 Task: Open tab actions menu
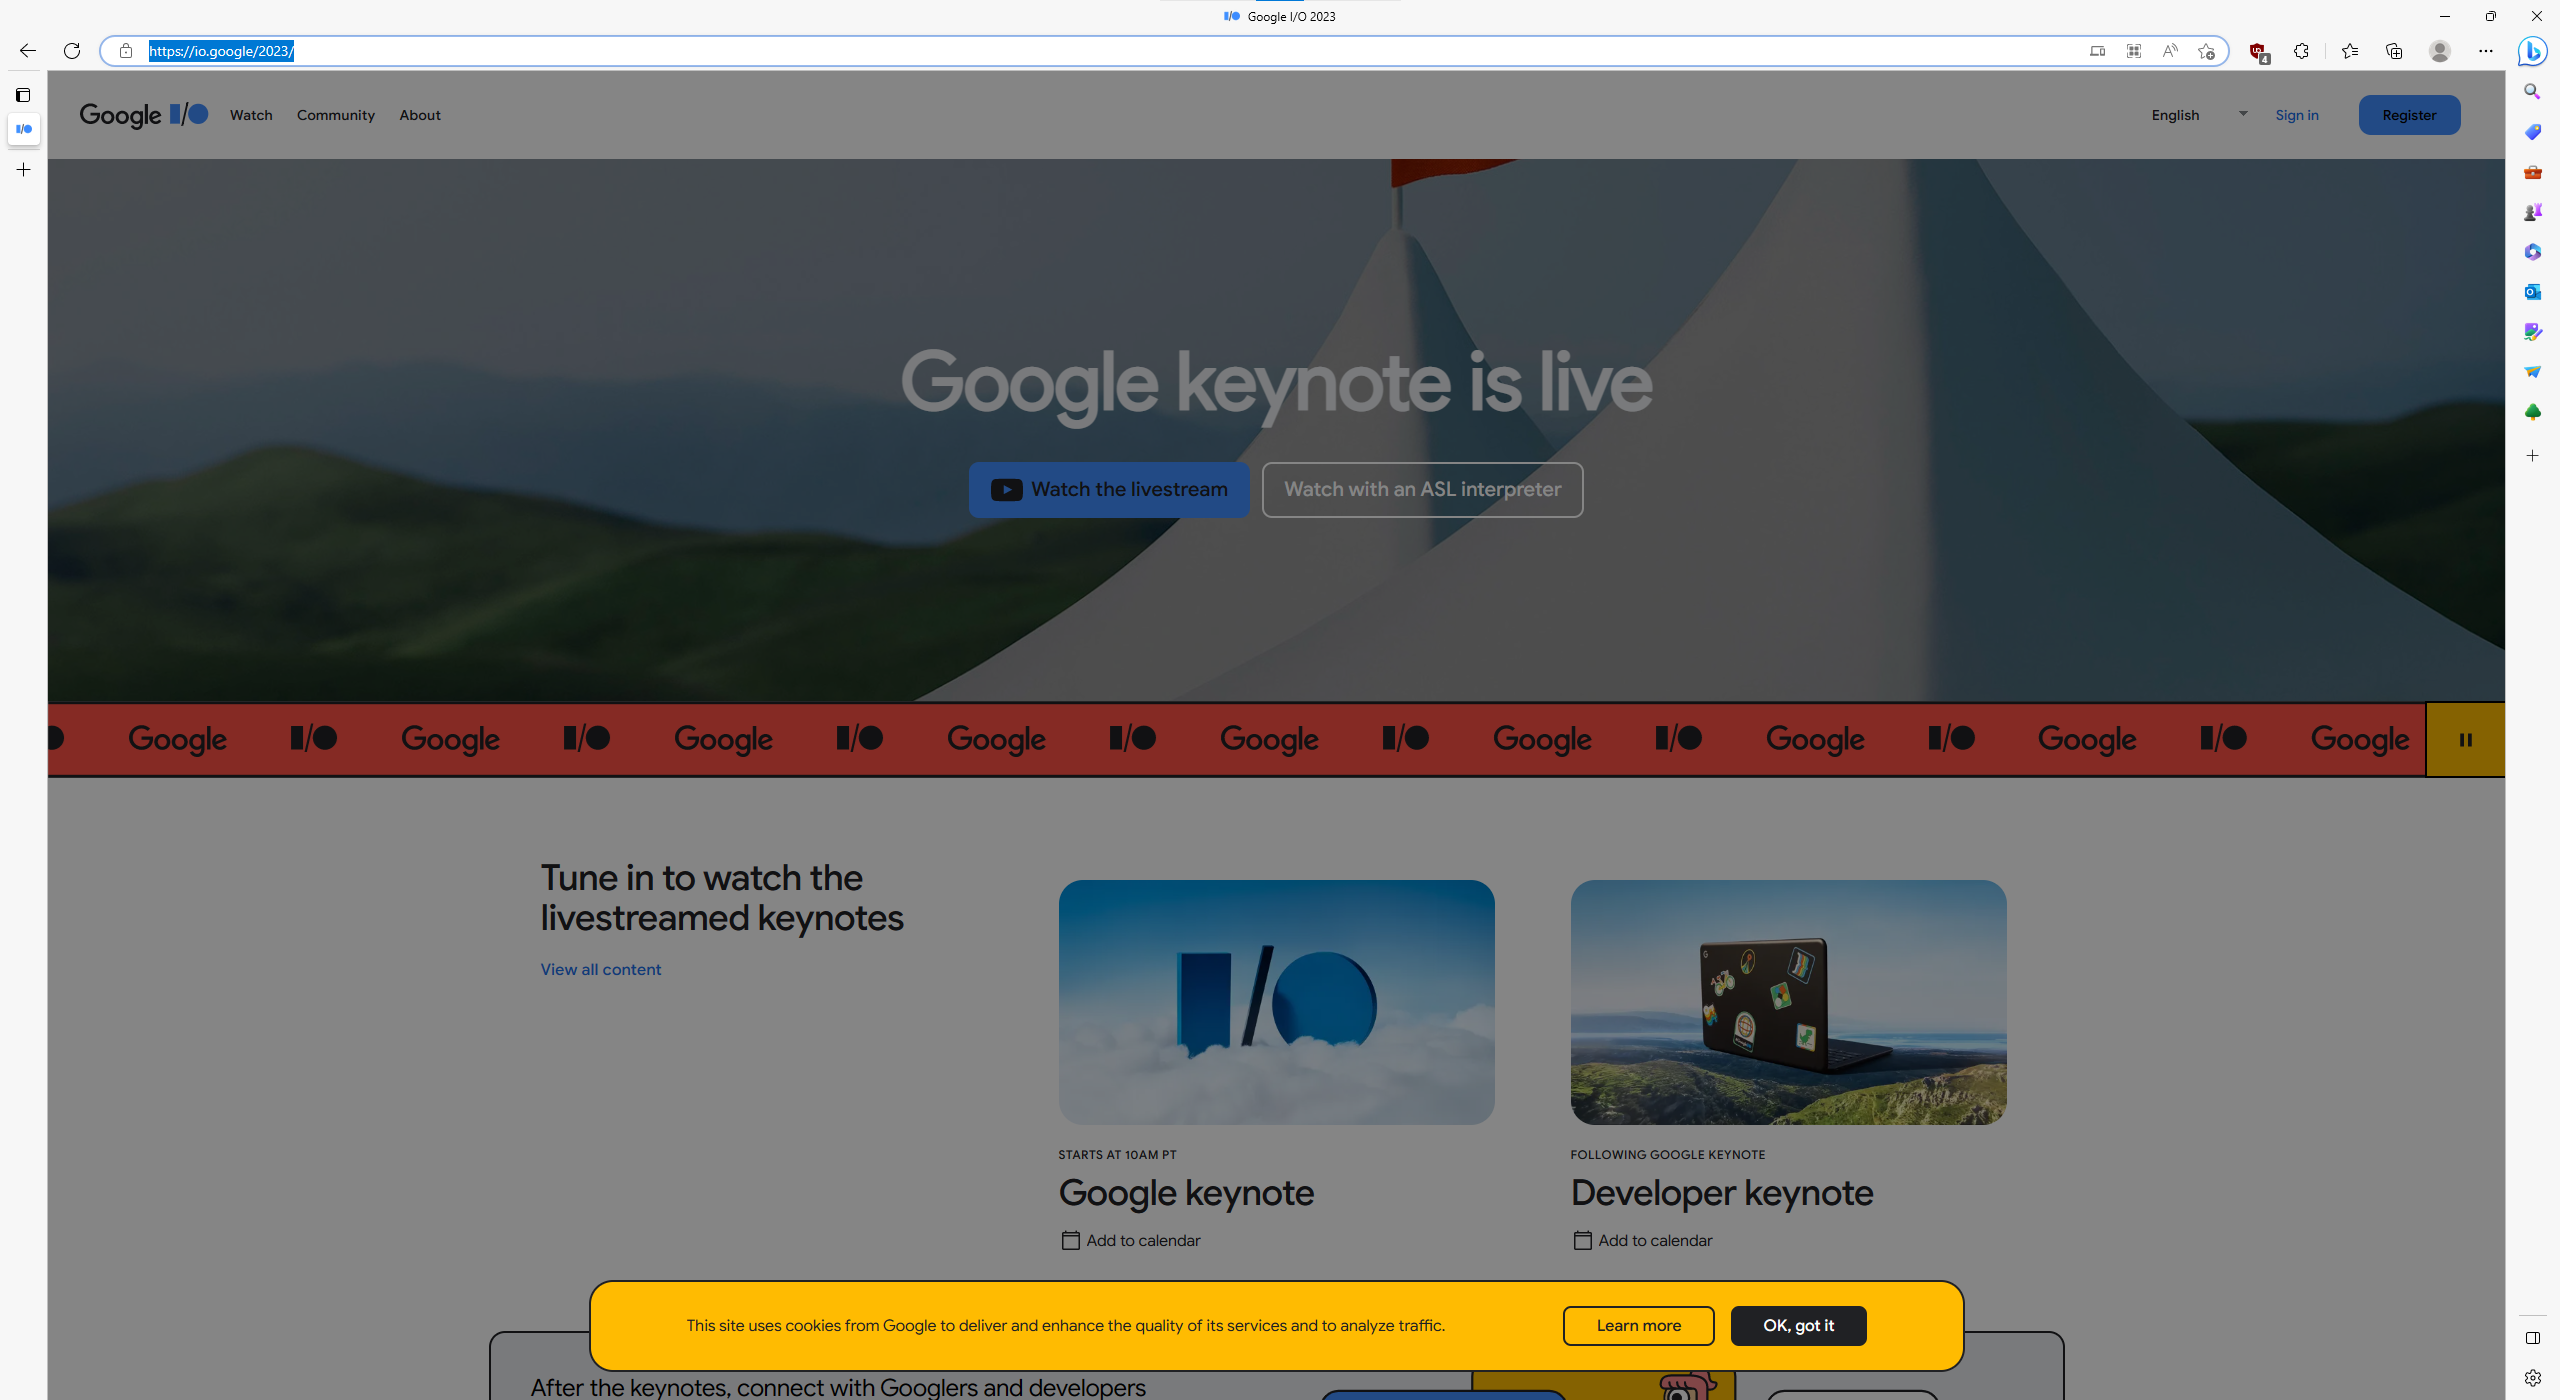(x=23, y=95)
